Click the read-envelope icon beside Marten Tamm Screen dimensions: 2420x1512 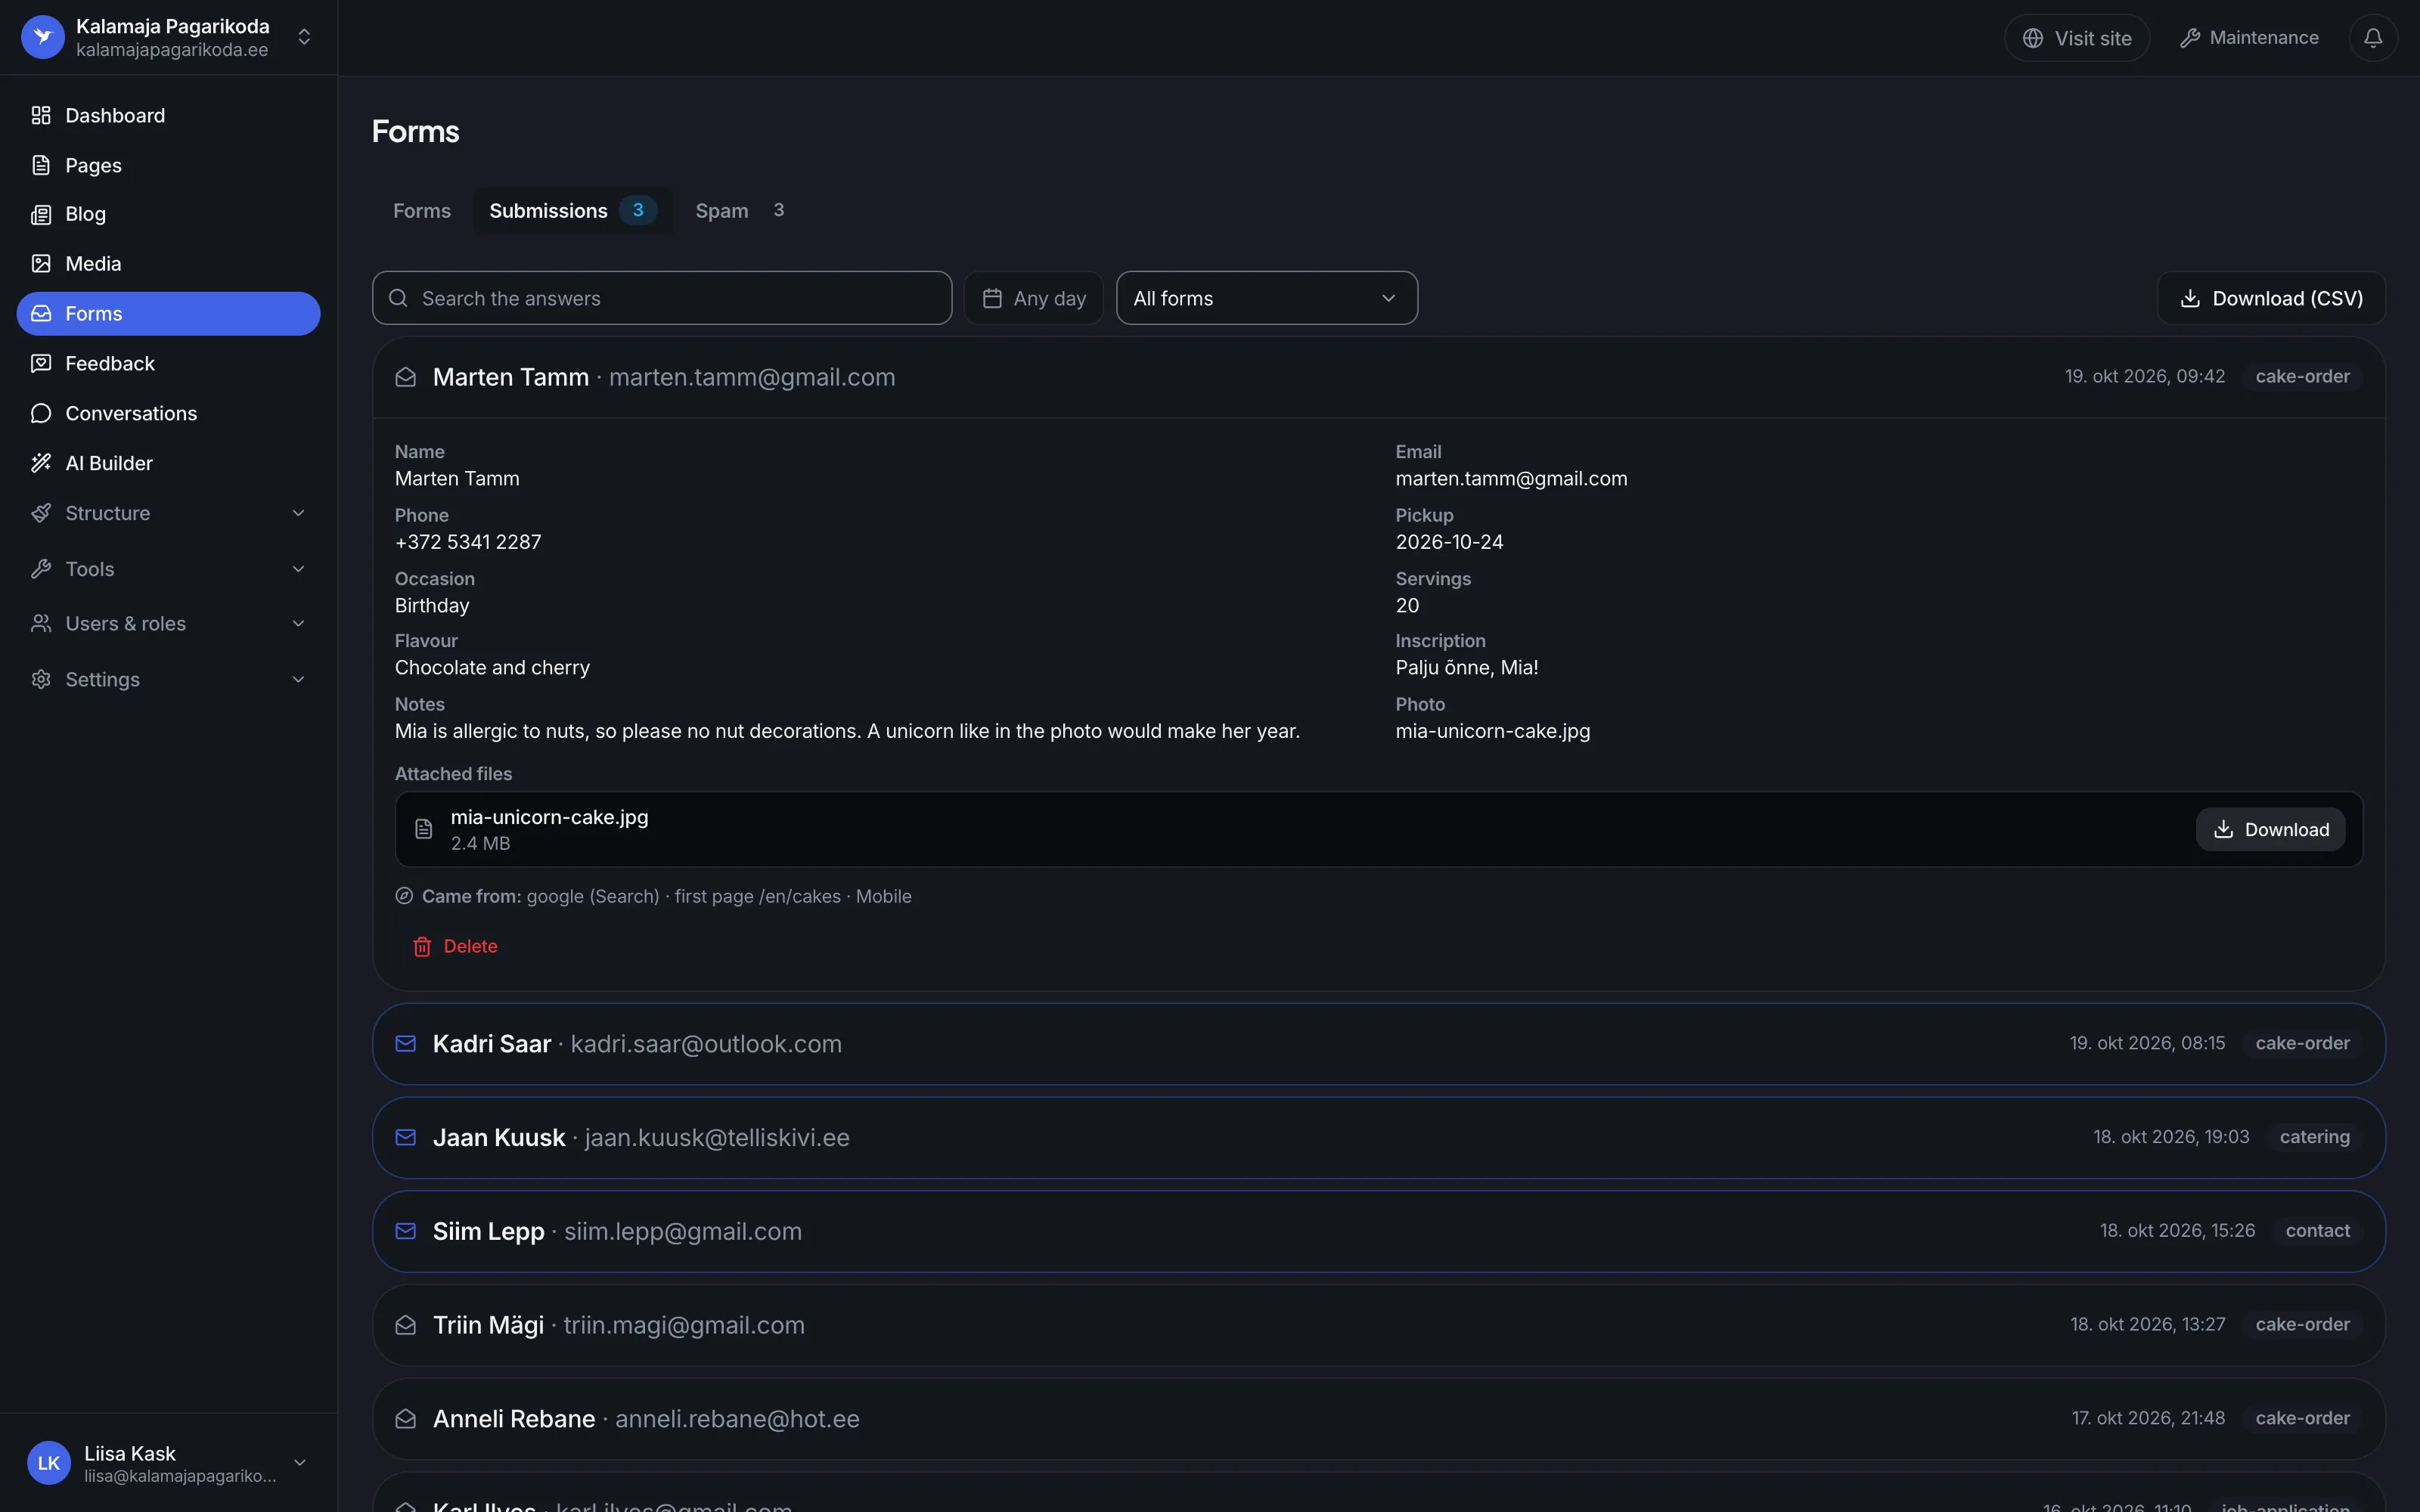point(405,377)
